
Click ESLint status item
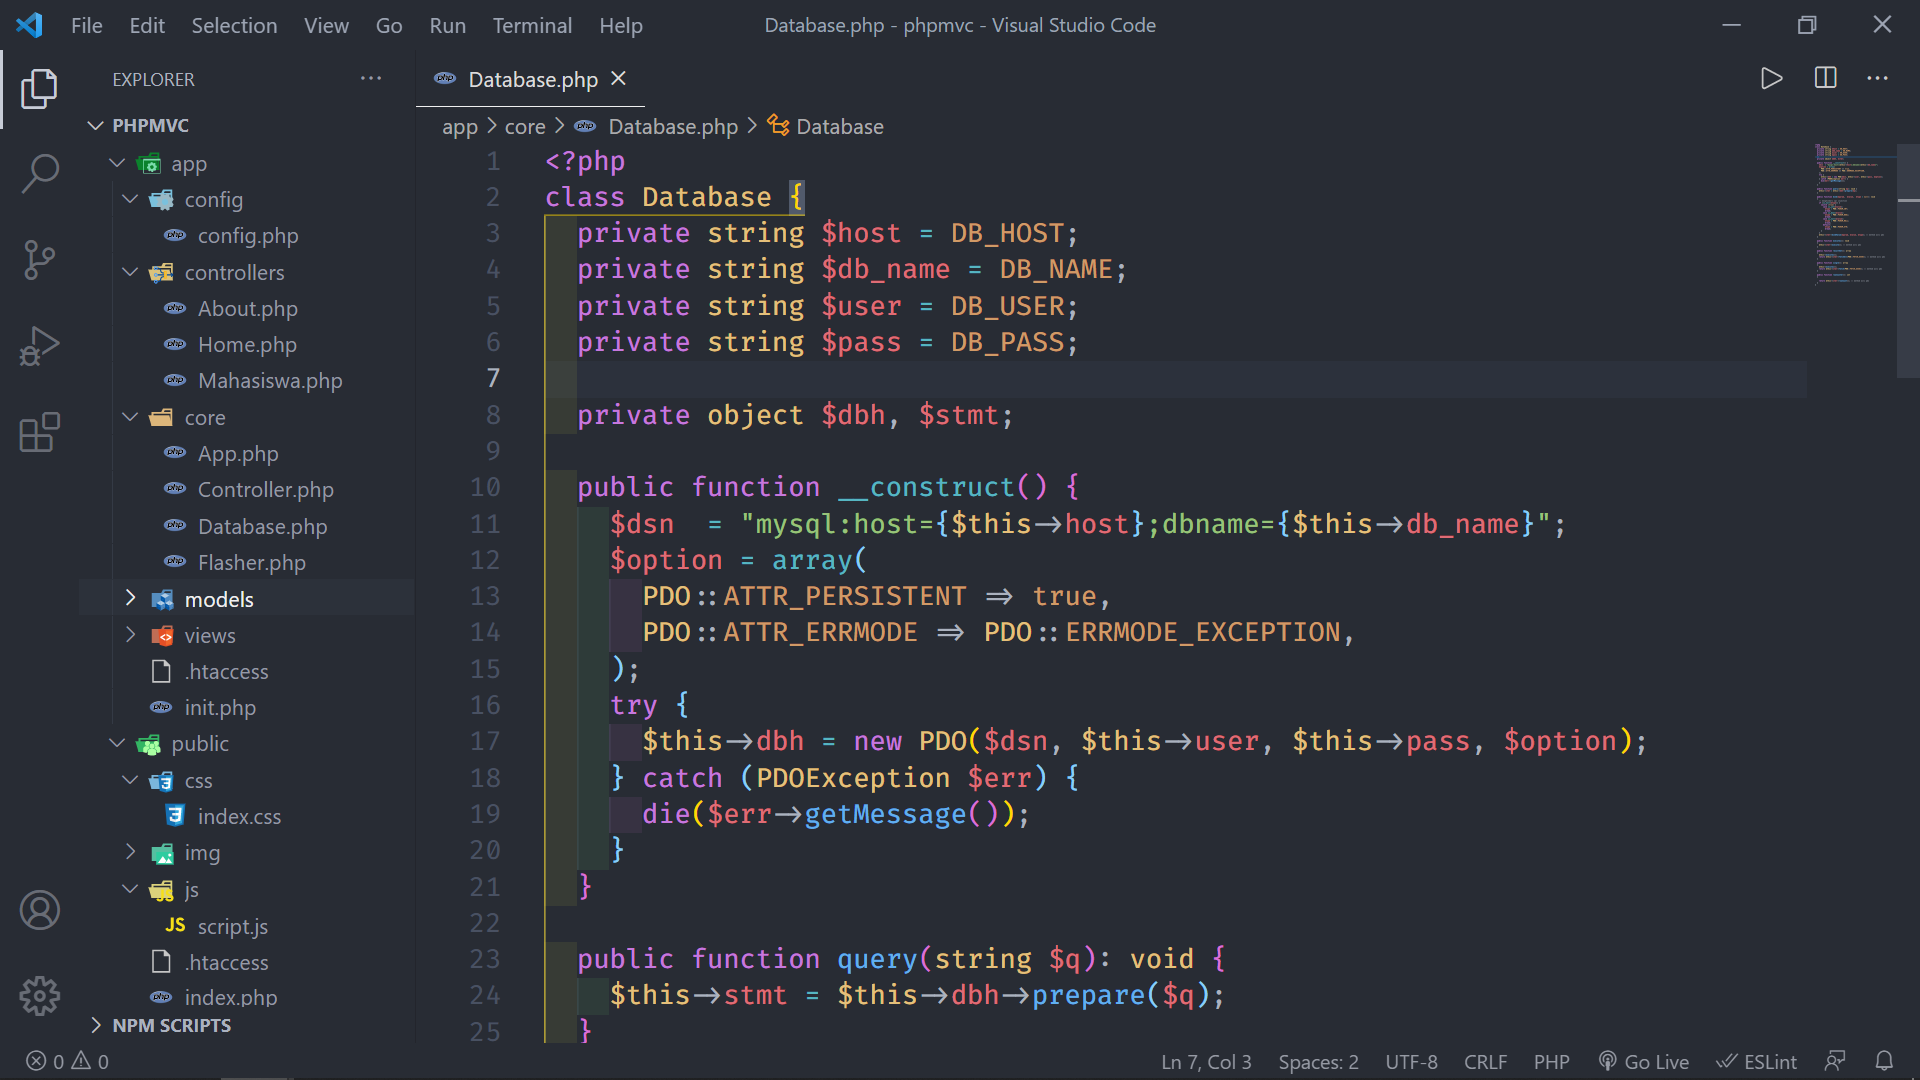tap(1757, 1061)
